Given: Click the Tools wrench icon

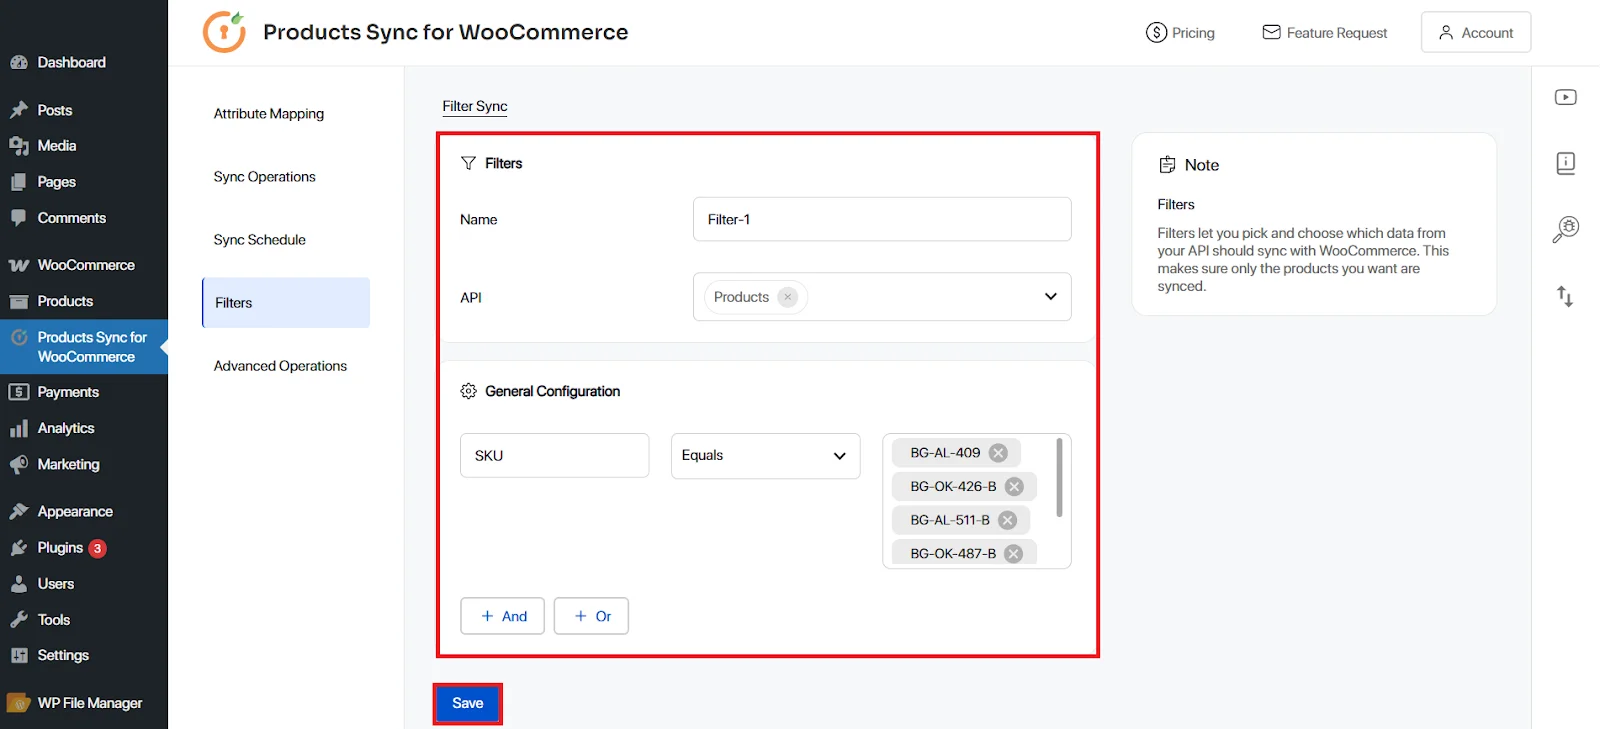Looking at the screenshot, I should (x=18, y=620).
